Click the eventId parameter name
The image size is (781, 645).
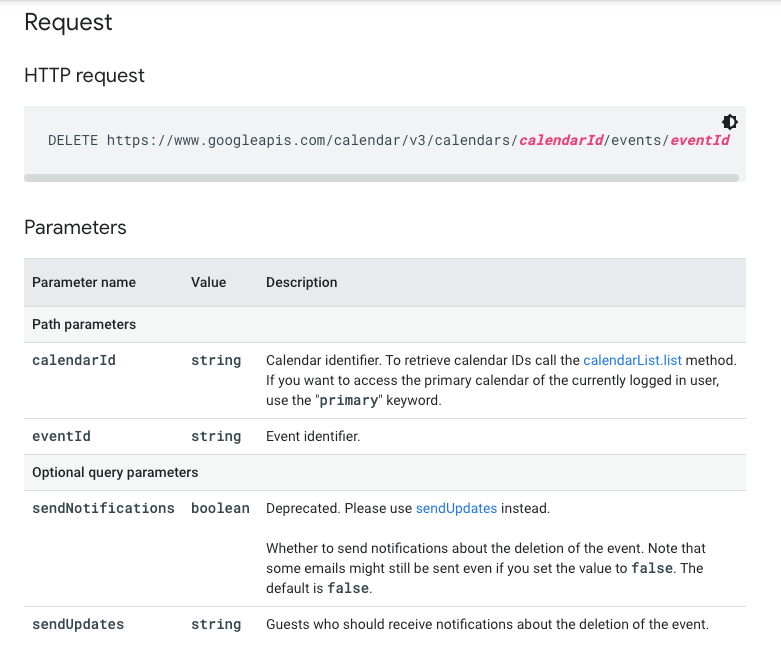click(x=61, y=436)
